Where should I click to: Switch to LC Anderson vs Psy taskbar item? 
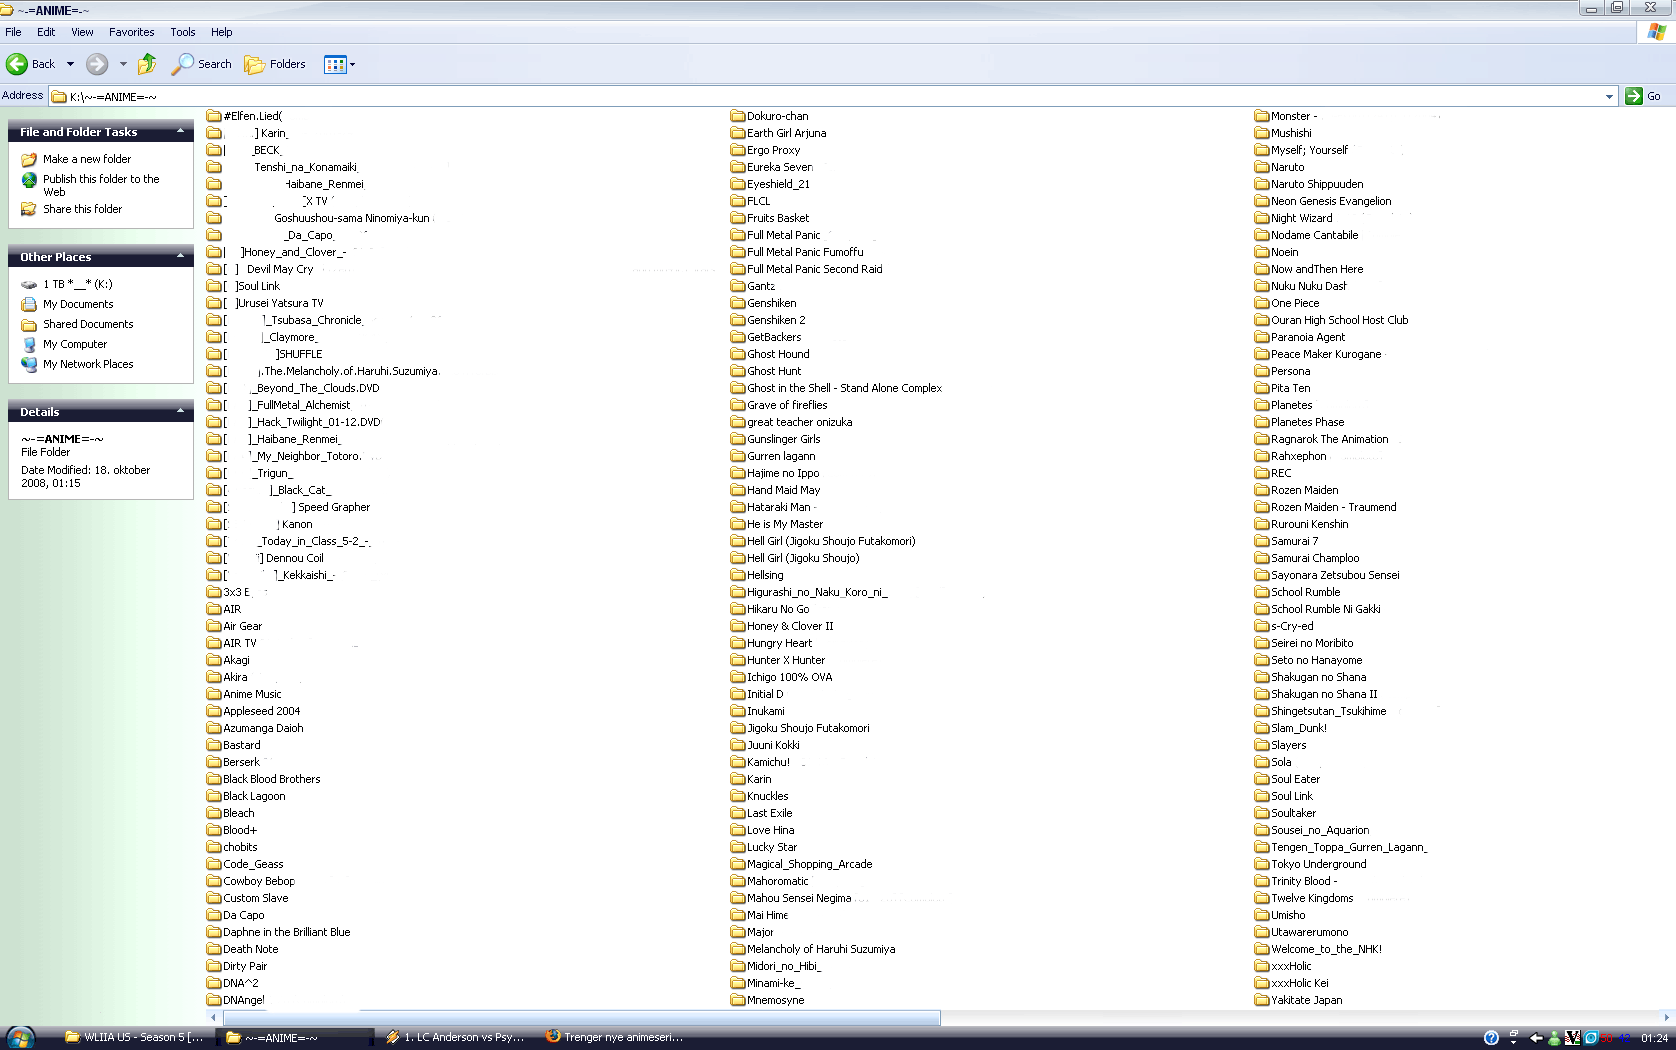[x=455, y=1037]
